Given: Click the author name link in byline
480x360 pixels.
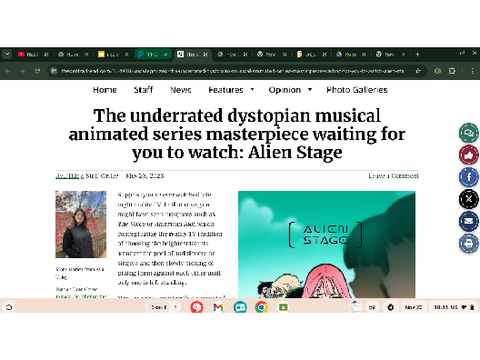Looking at the screenshot, I should 68,176.
